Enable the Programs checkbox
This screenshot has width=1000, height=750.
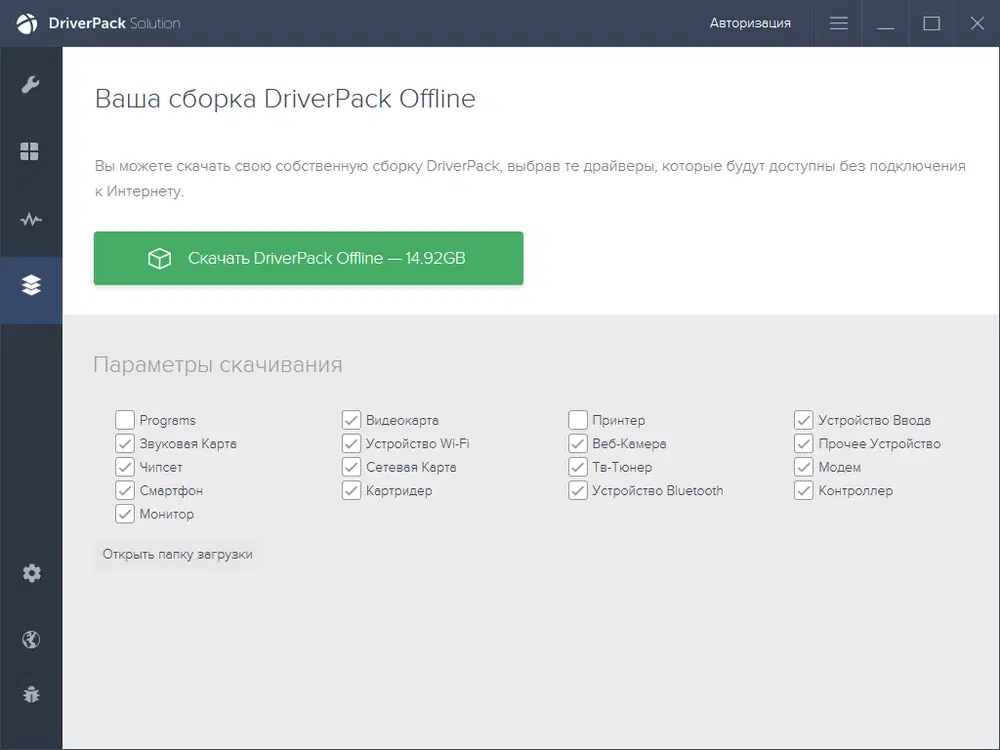click(x=125, y=420)
